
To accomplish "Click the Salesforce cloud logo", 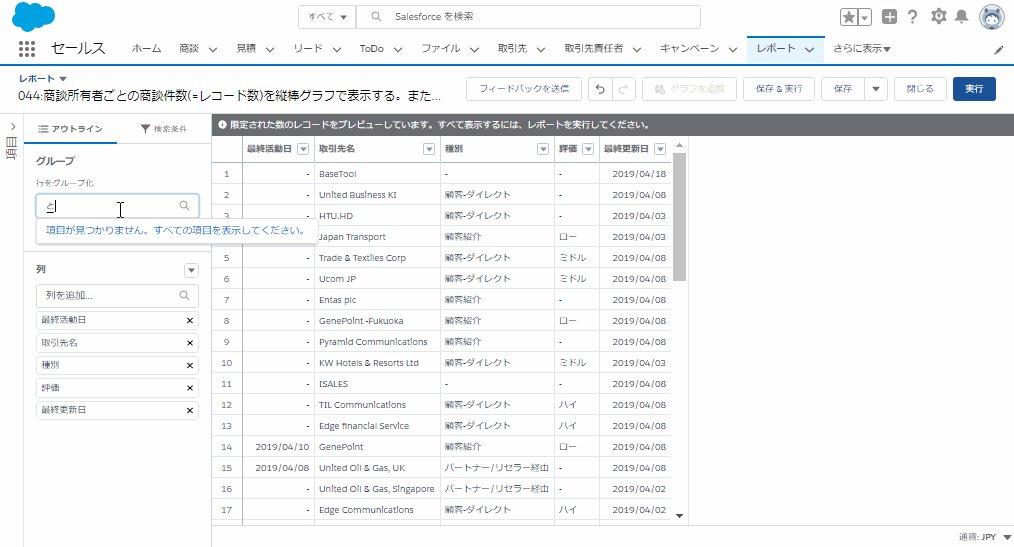I will coord(34,16).
